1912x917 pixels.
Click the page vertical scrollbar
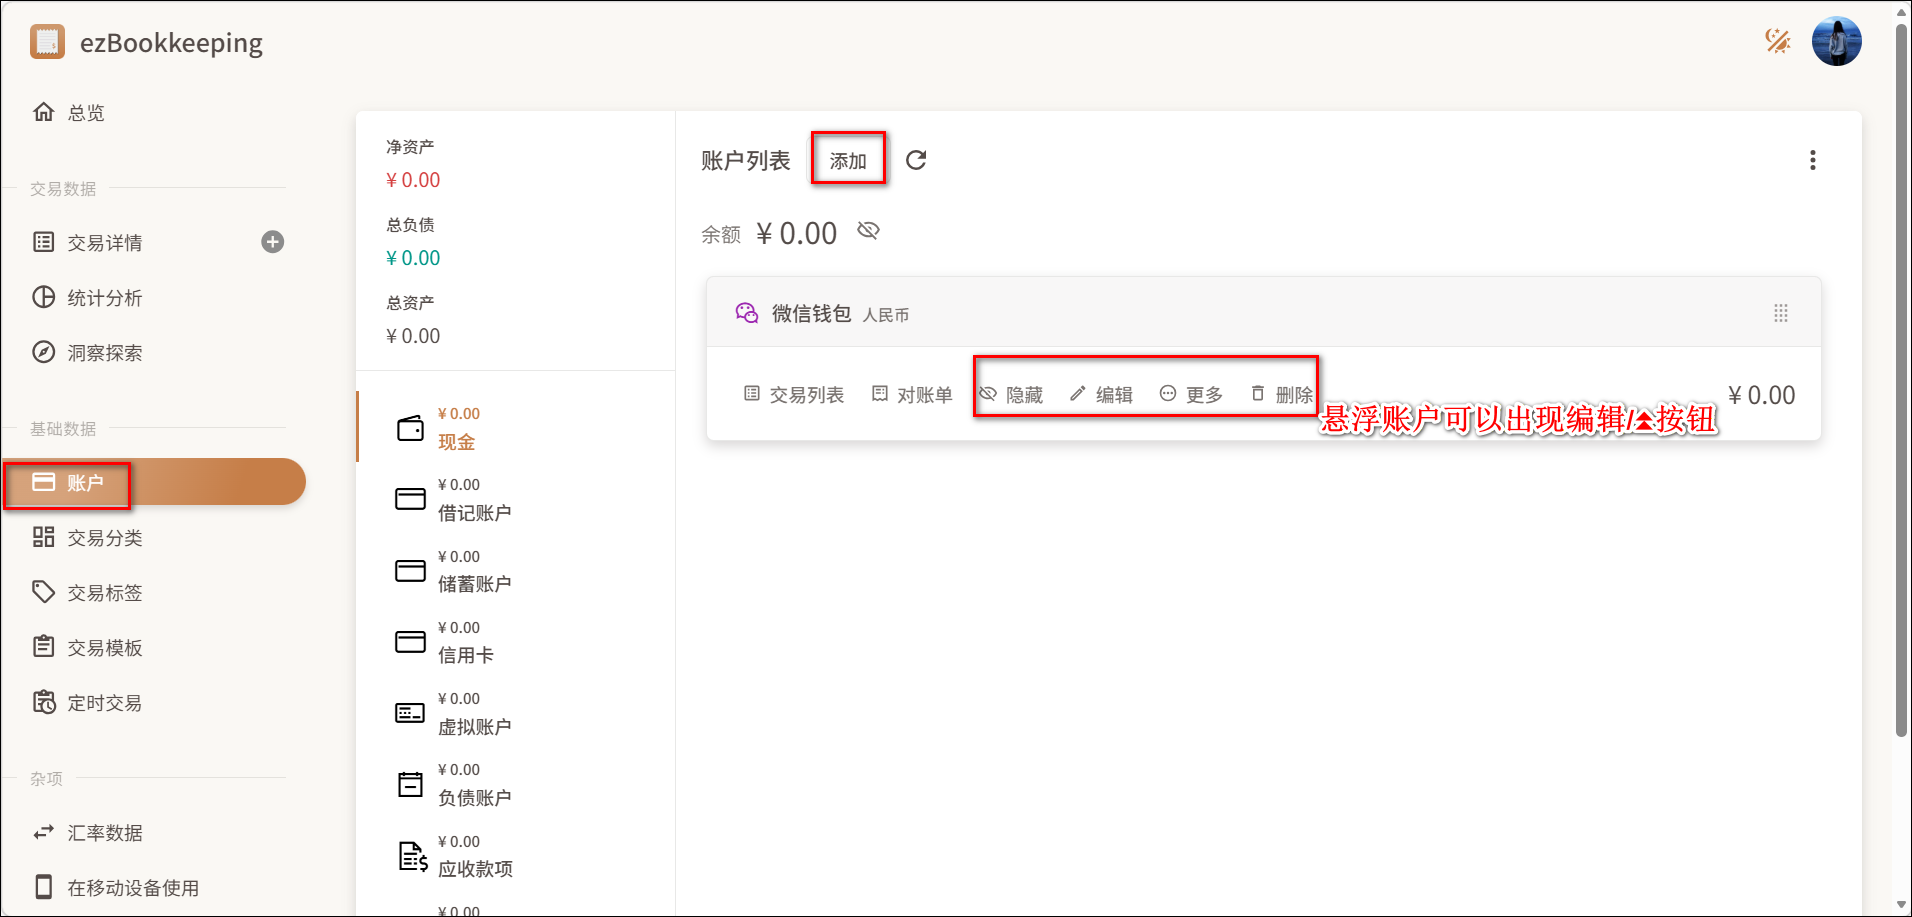click(1901, 380)
